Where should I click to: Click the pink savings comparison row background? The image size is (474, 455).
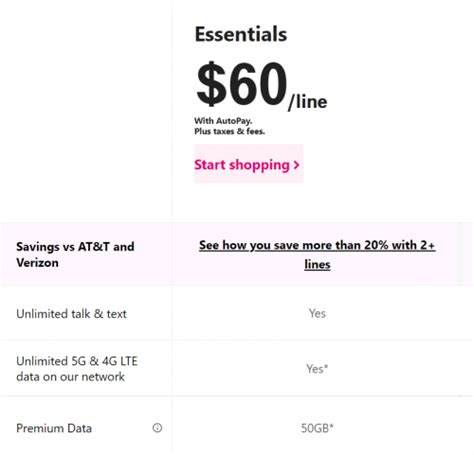tap(237, 254)
